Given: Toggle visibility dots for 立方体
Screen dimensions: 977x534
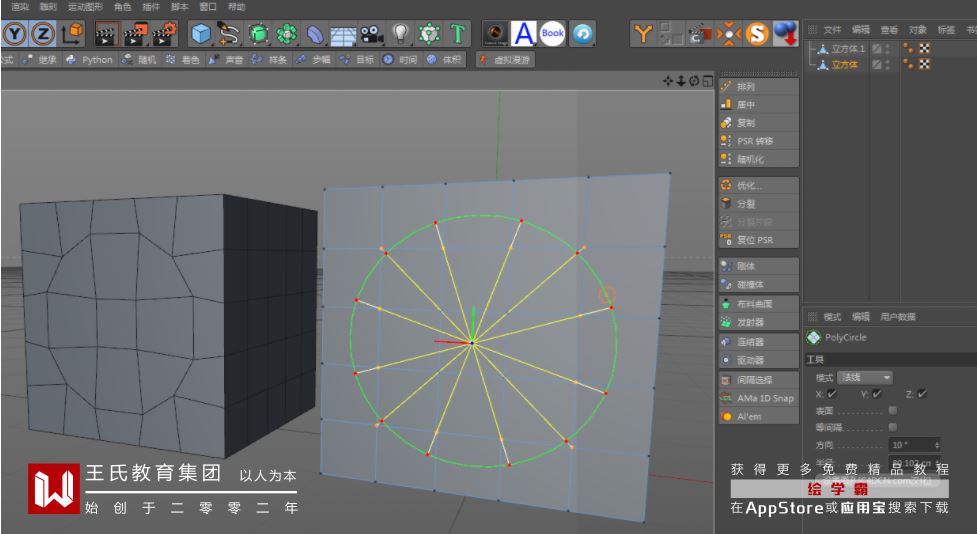Looking at the screenshot, I should pos(888,65).
